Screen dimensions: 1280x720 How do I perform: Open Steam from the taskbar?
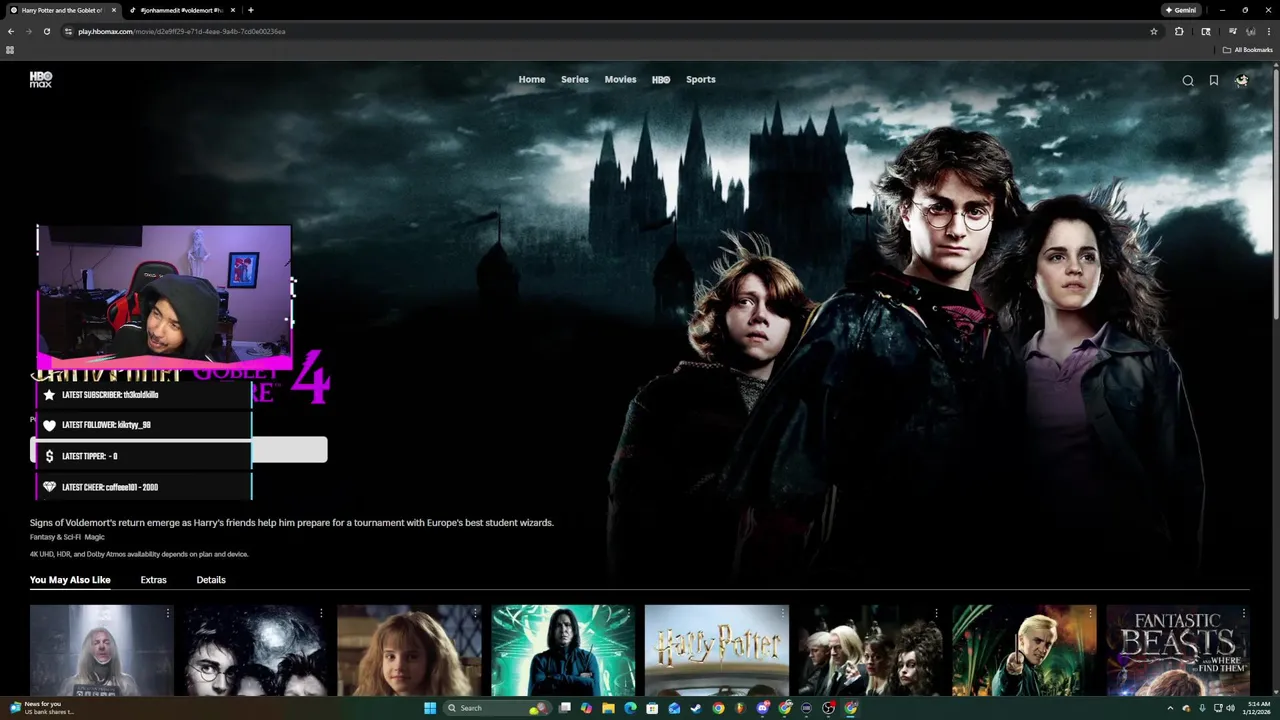[696, 708]
